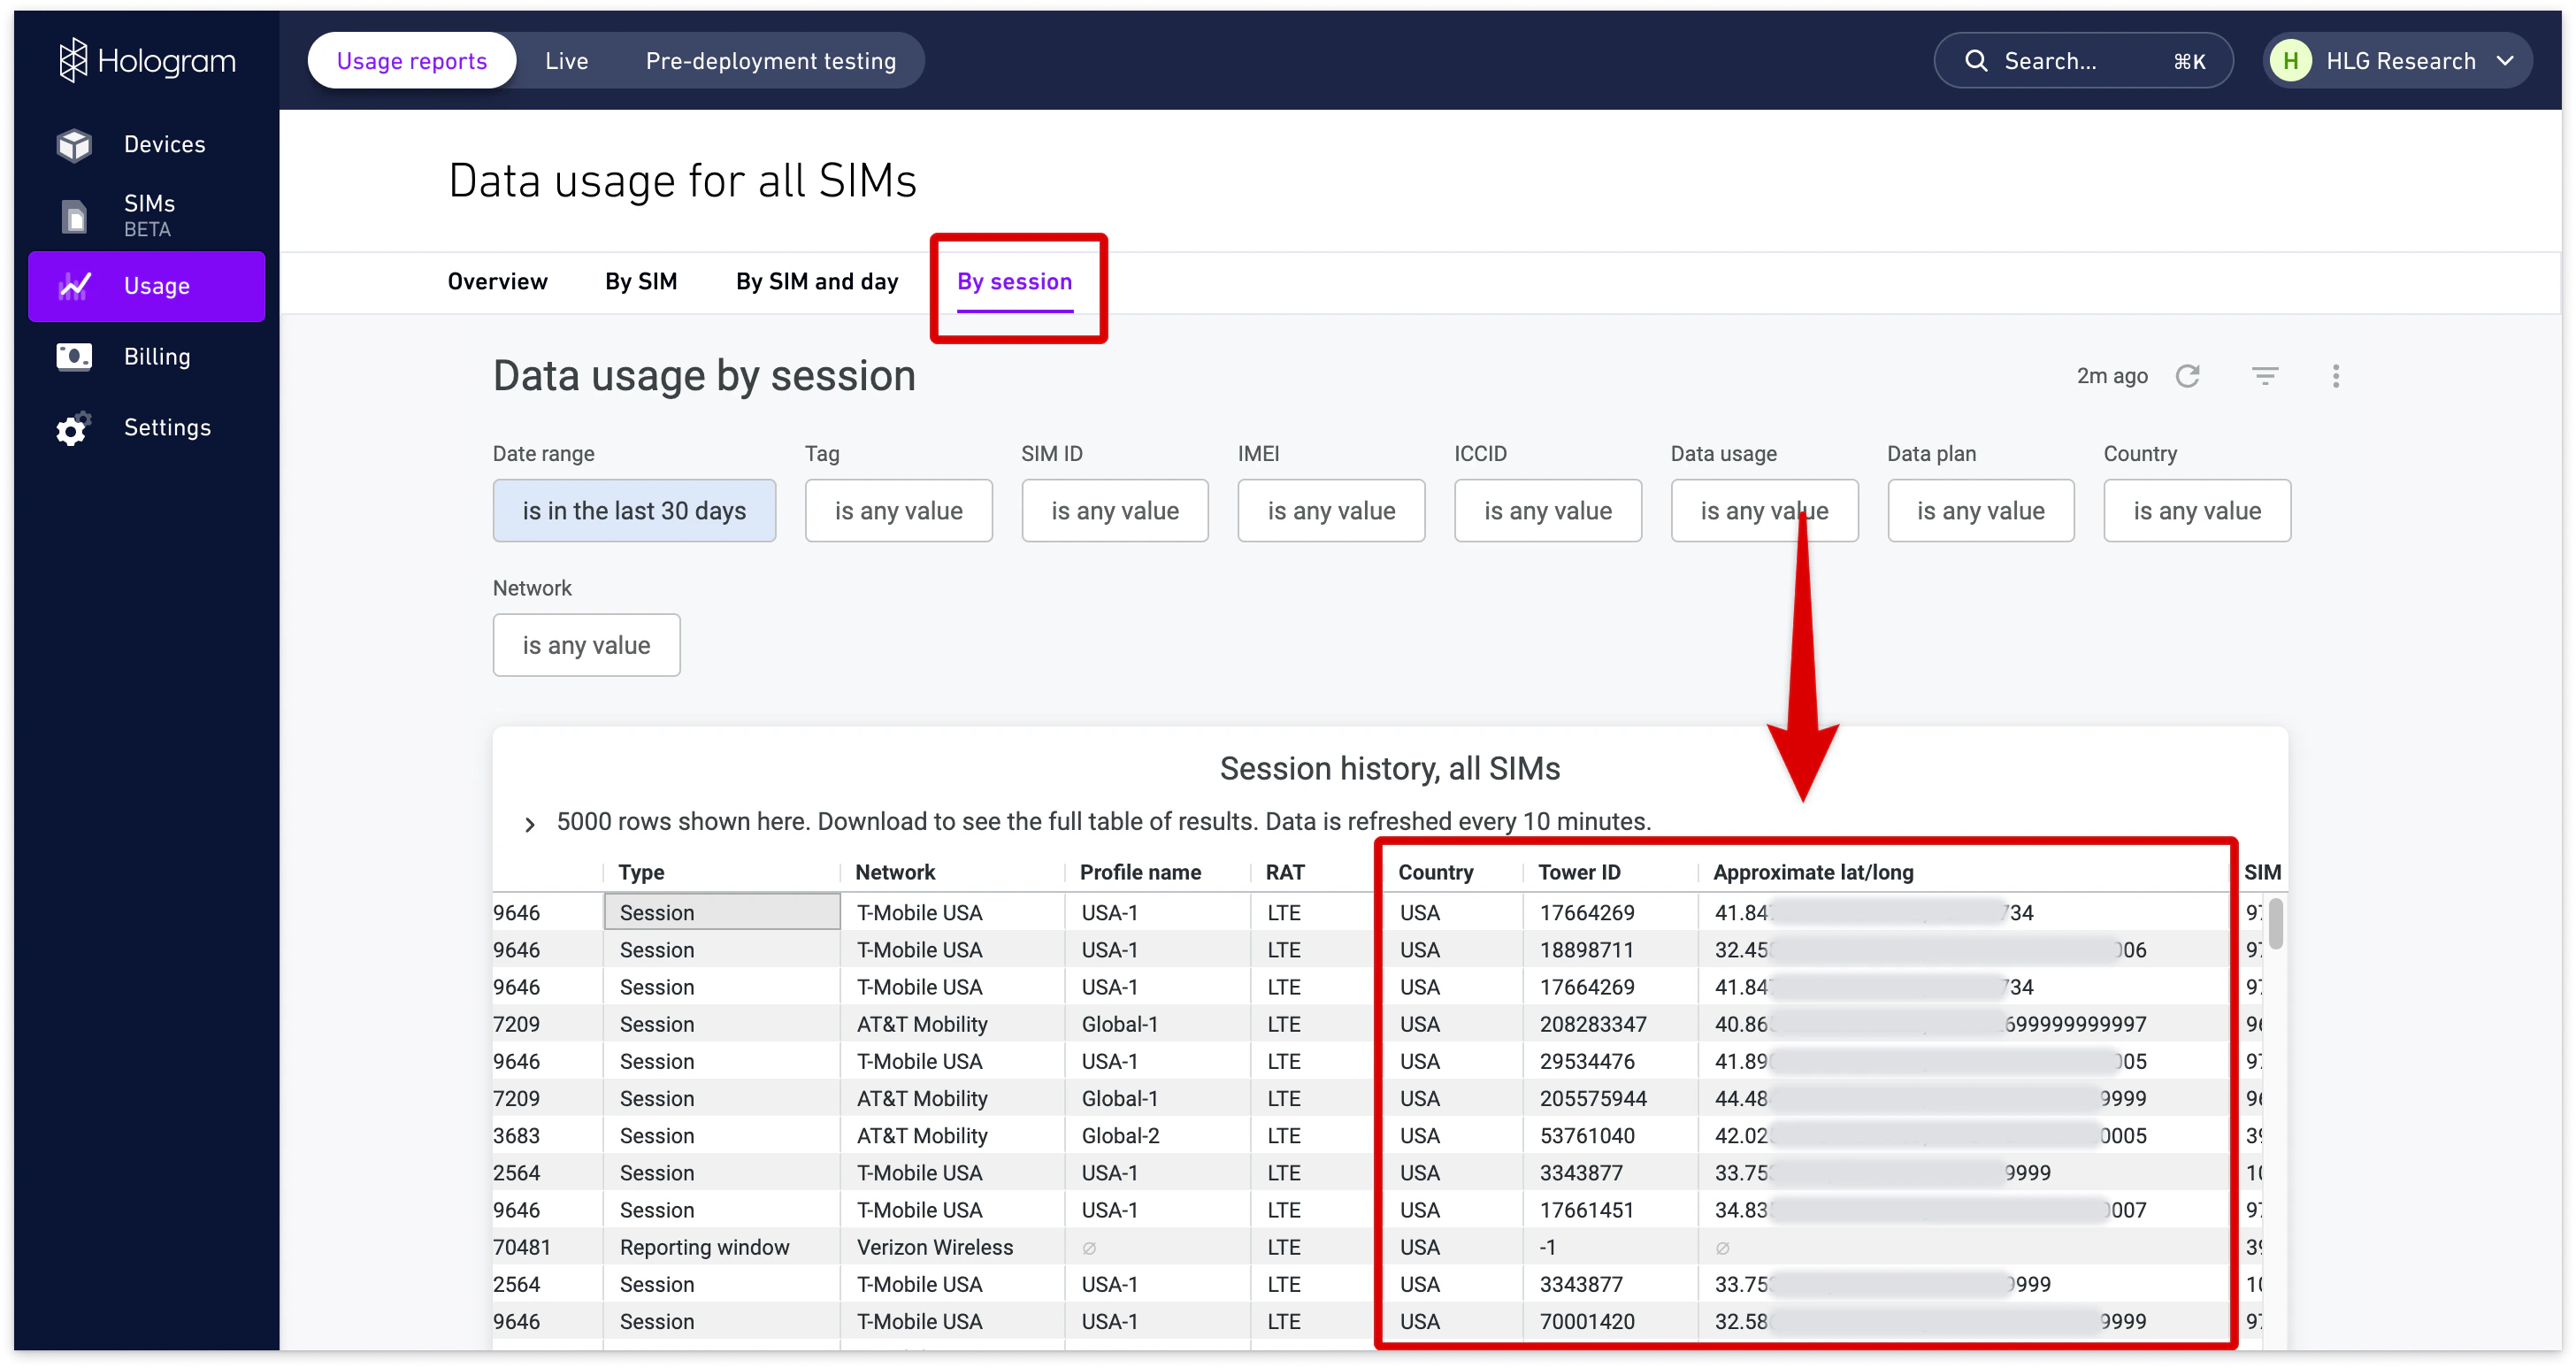Click the Usage chart icon
The image size is (2576, 1368).
tap(74, 286)
